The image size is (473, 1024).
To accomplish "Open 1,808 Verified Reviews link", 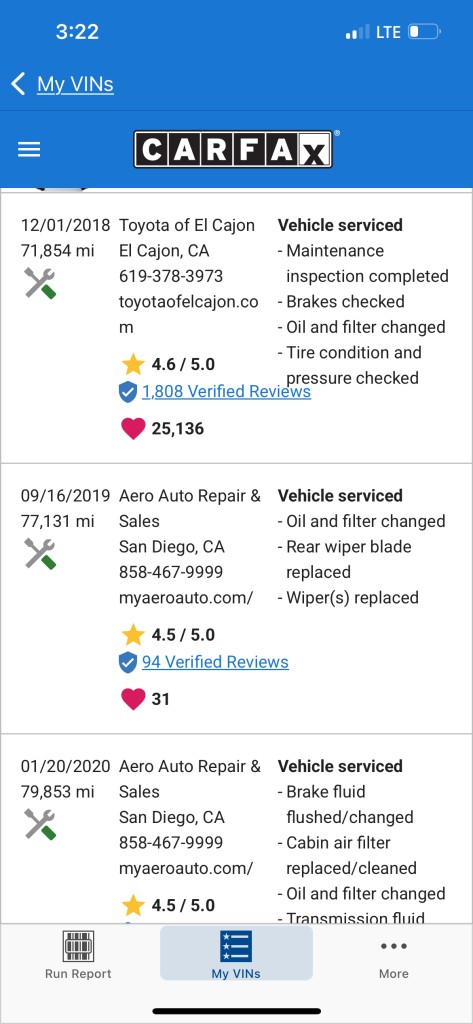I will coord(226,391).
